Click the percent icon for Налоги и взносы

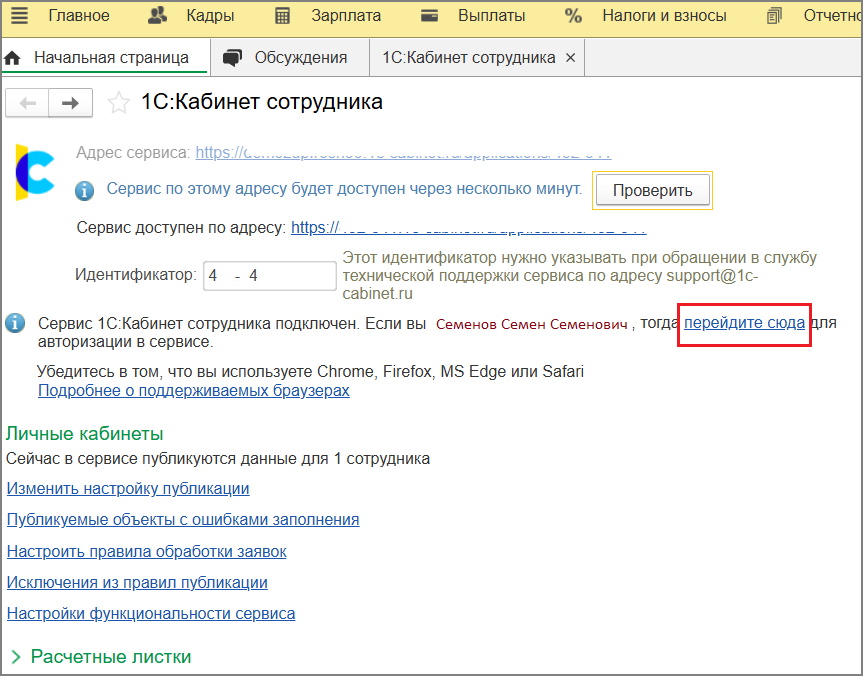click(x=573, y=15)
